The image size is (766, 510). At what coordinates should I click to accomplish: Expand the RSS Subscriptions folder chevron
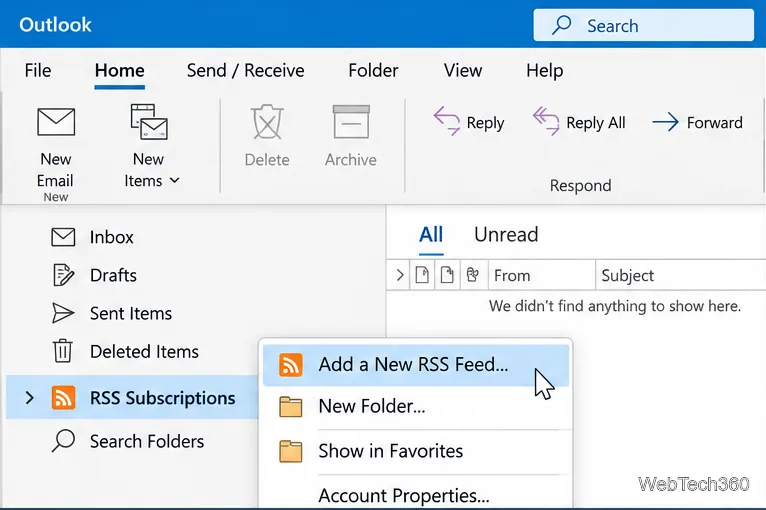click(x=29, y=398)
